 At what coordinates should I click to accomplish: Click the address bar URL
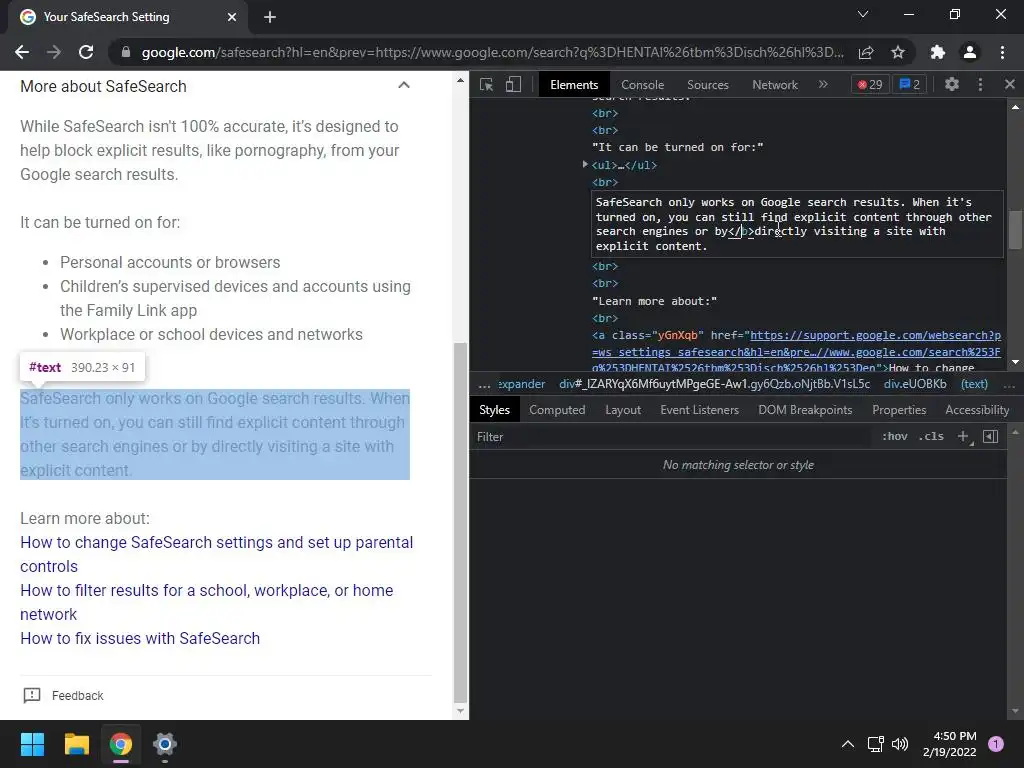coord(492,52)
